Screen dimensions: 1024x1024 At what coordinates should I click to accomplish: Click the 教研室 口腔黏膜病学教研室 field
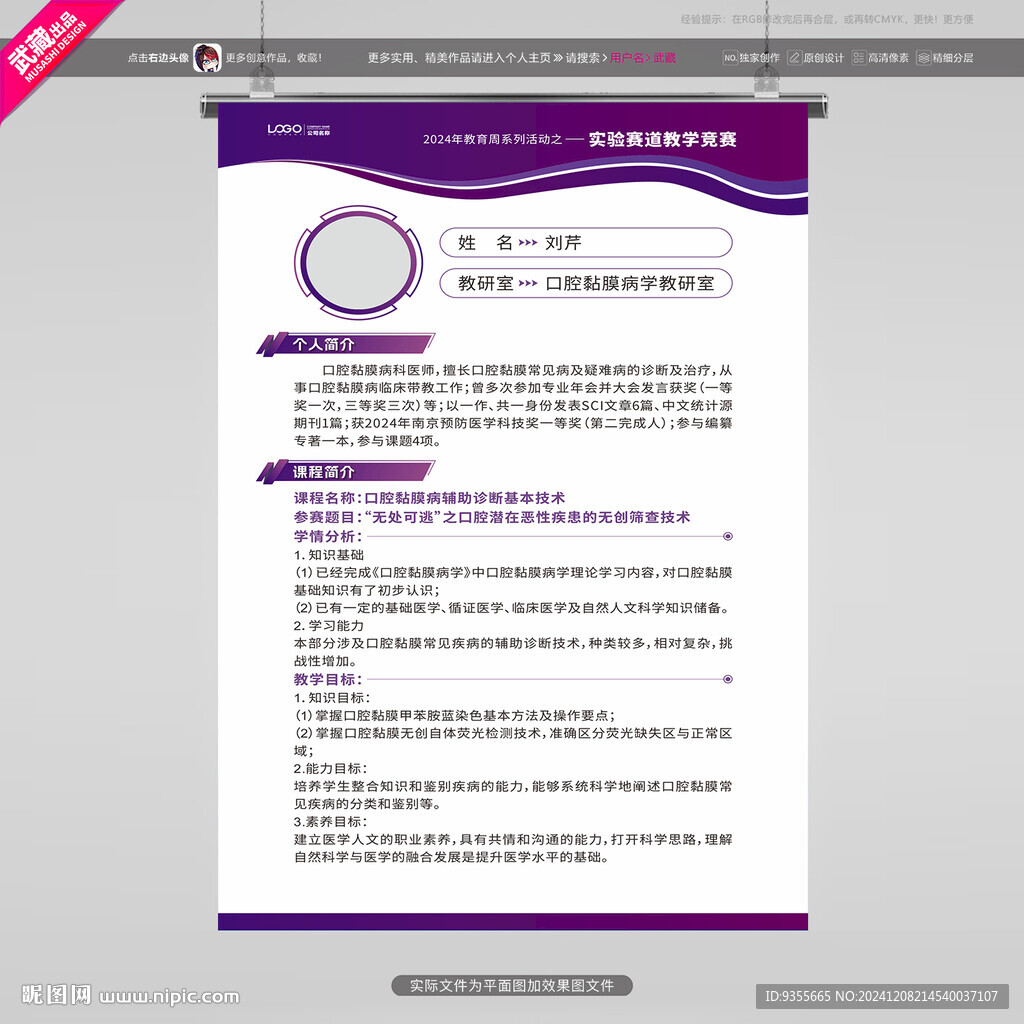coord(586,283)
